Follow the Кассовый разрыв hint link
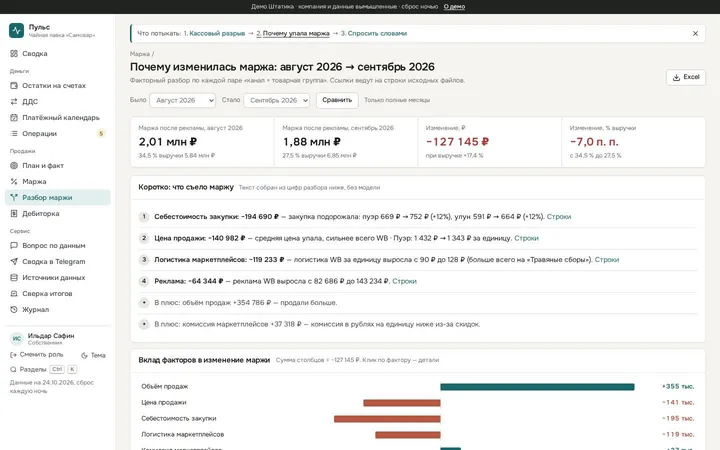The width and height of the screenshot is (720, 450). pos(217,34)
